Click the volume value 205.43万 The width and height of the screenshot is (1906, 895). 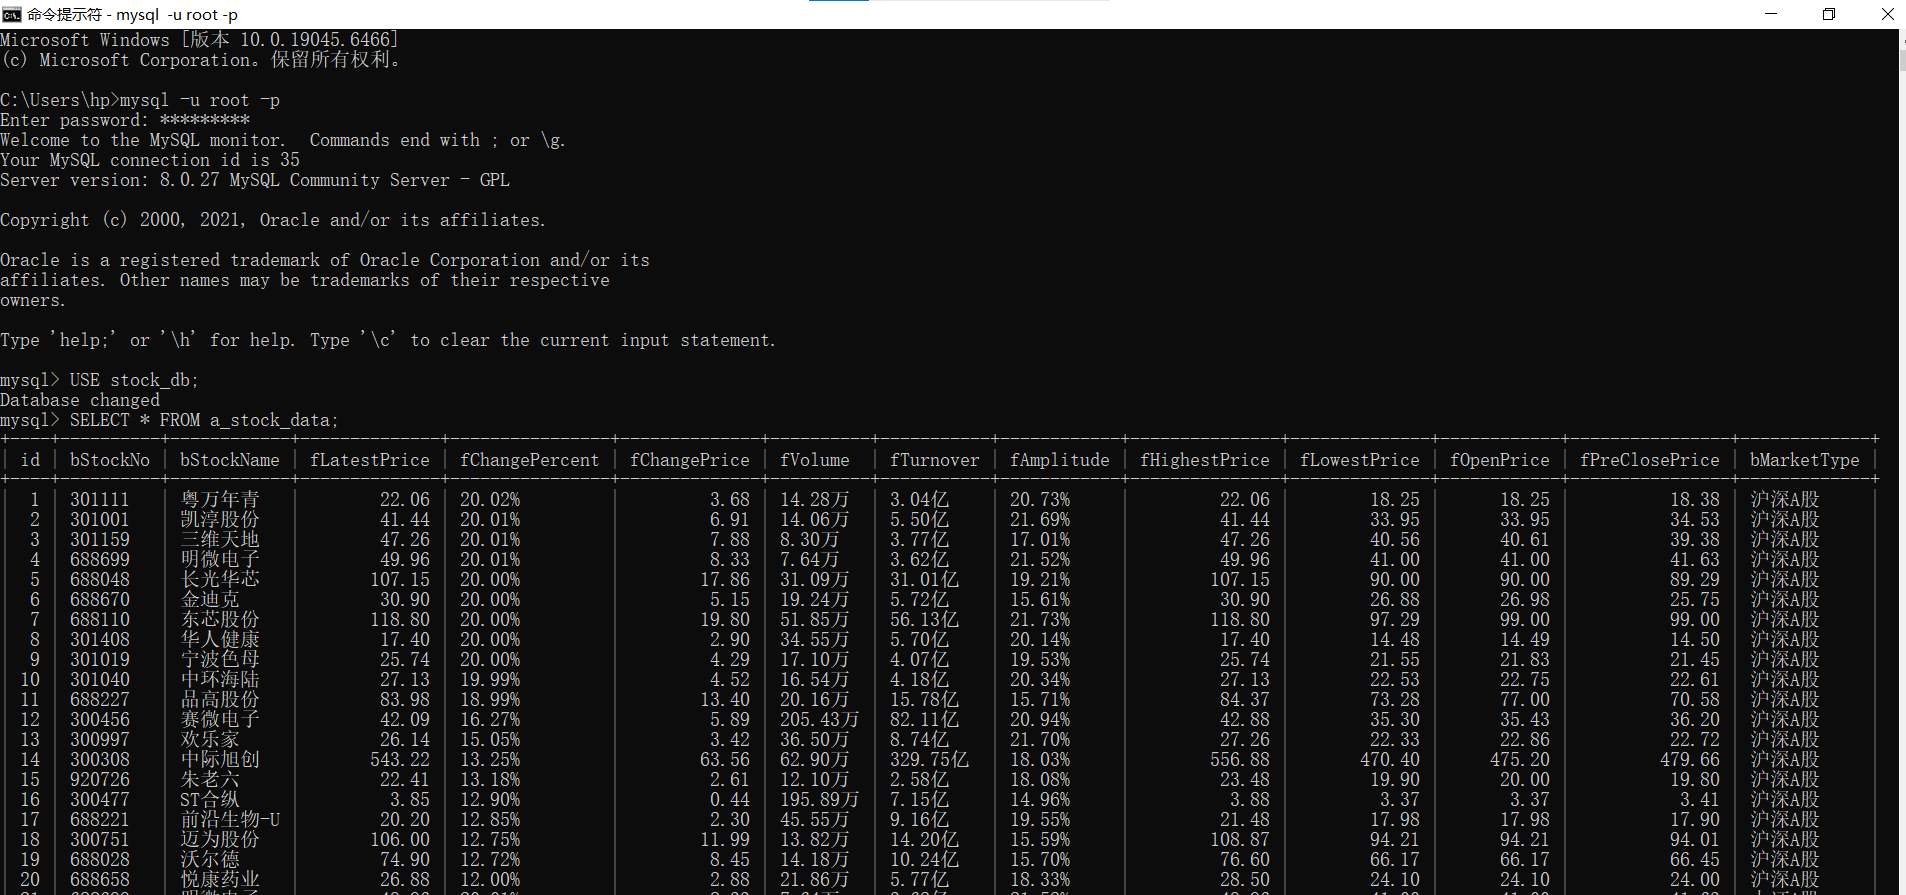click(820, 720)
